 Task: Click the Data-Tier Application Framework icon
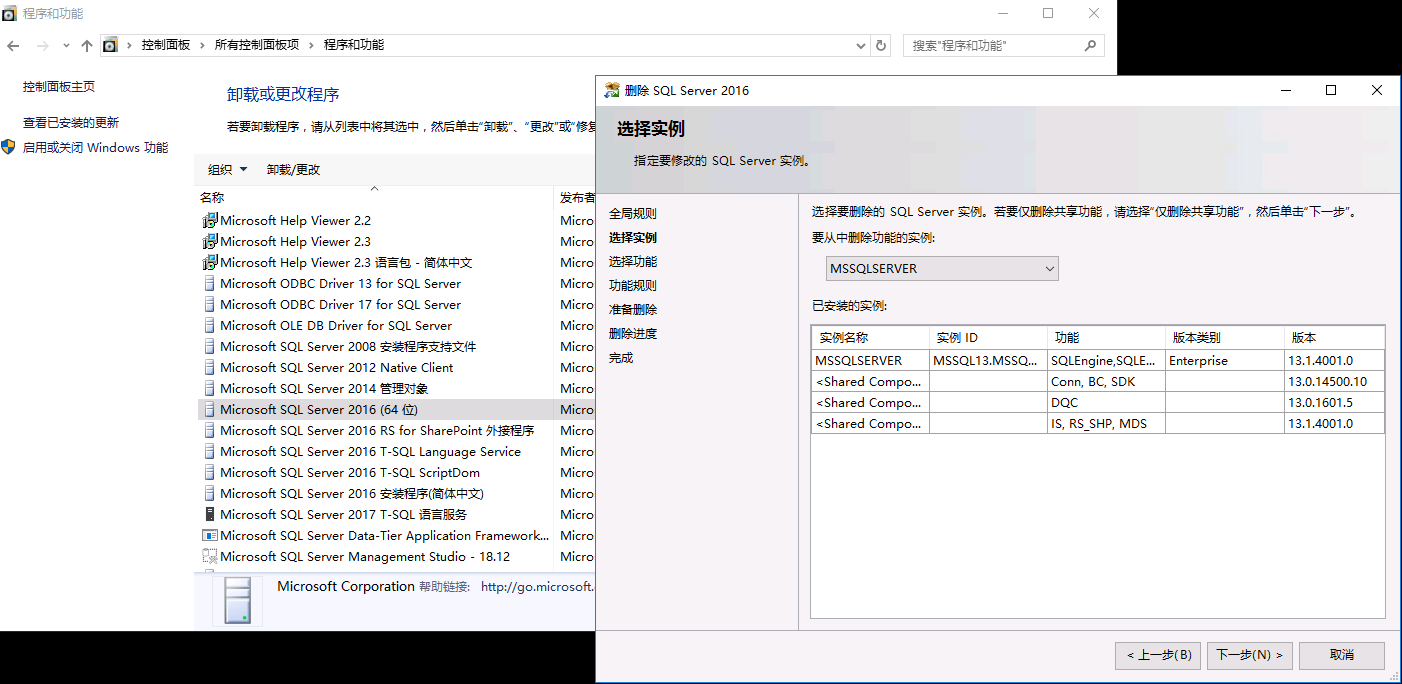pos(209,536)
